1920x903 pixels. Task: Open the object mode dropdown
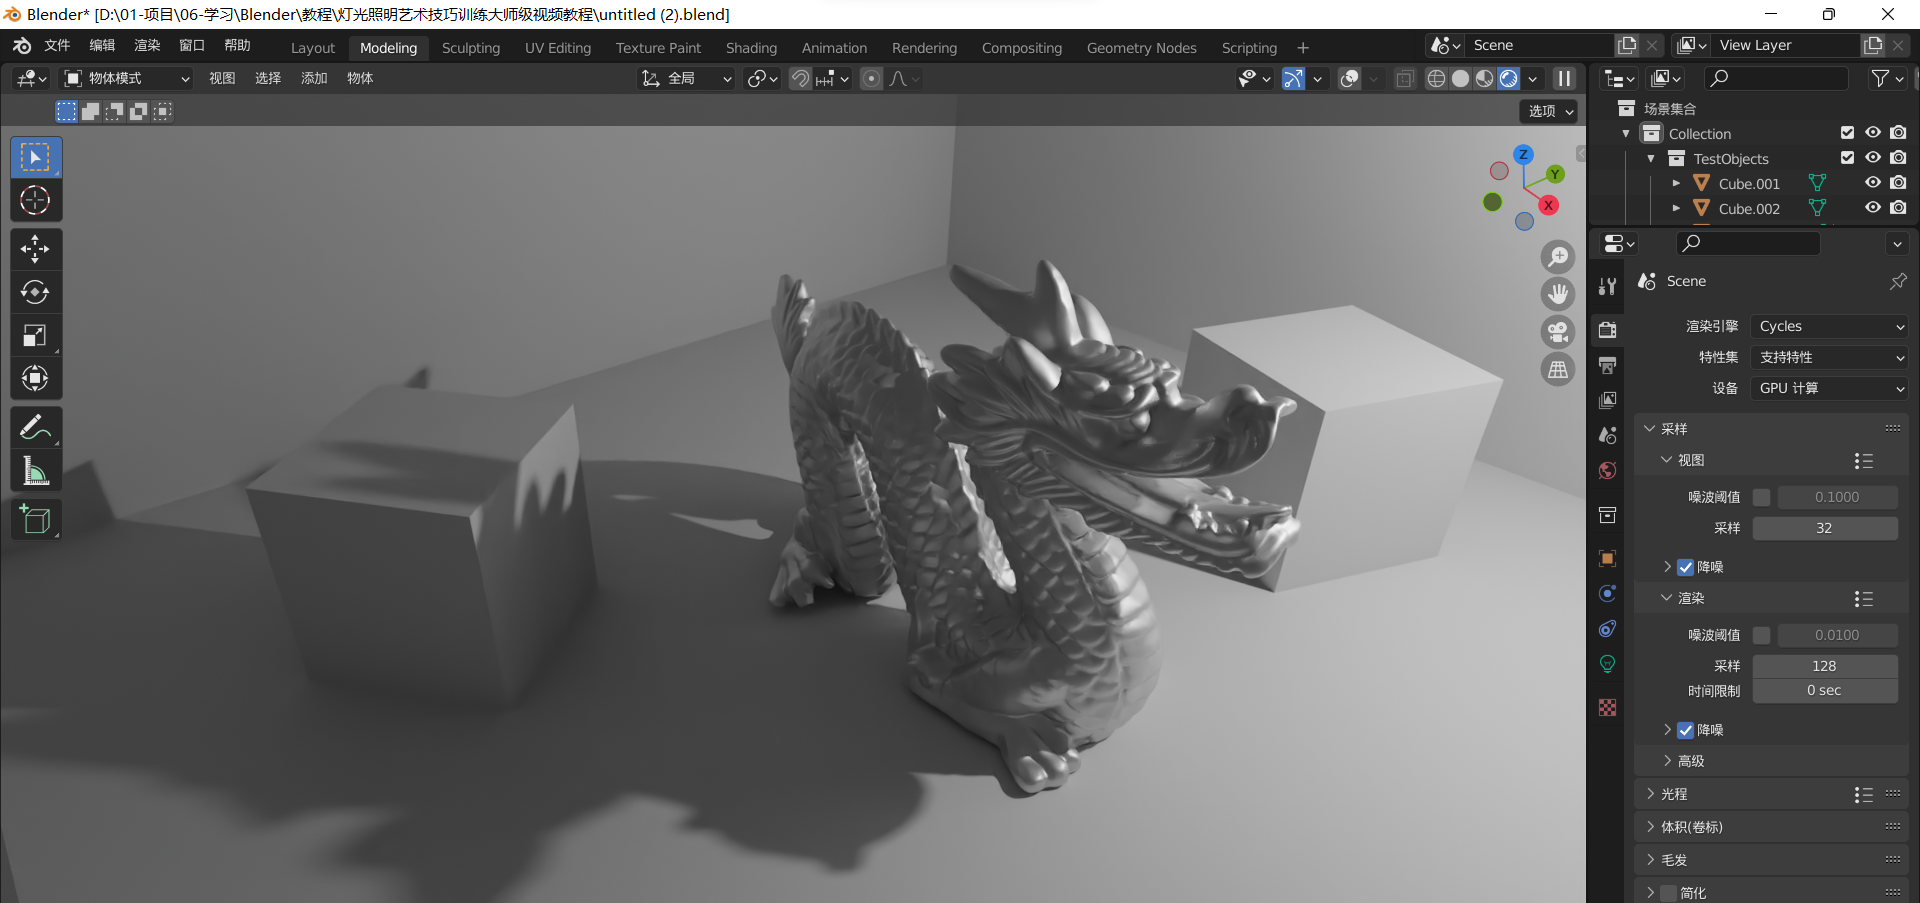coord(127,78)
